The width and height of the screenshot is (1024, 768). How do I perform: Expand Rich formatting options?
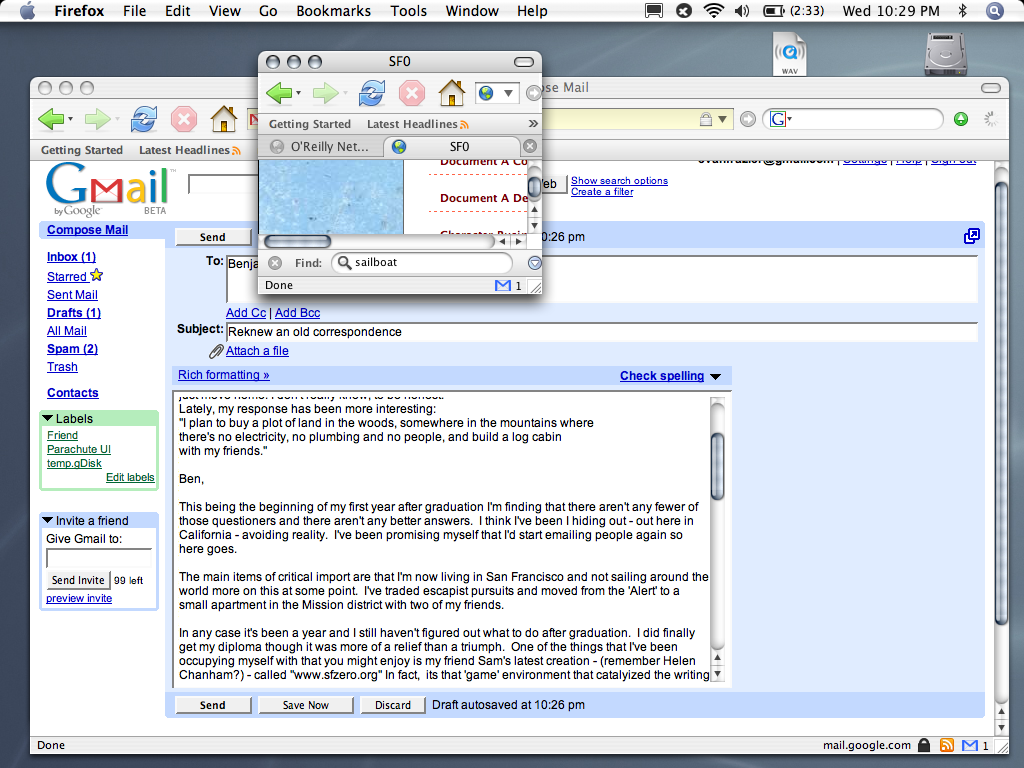click(x=223, y=375)
